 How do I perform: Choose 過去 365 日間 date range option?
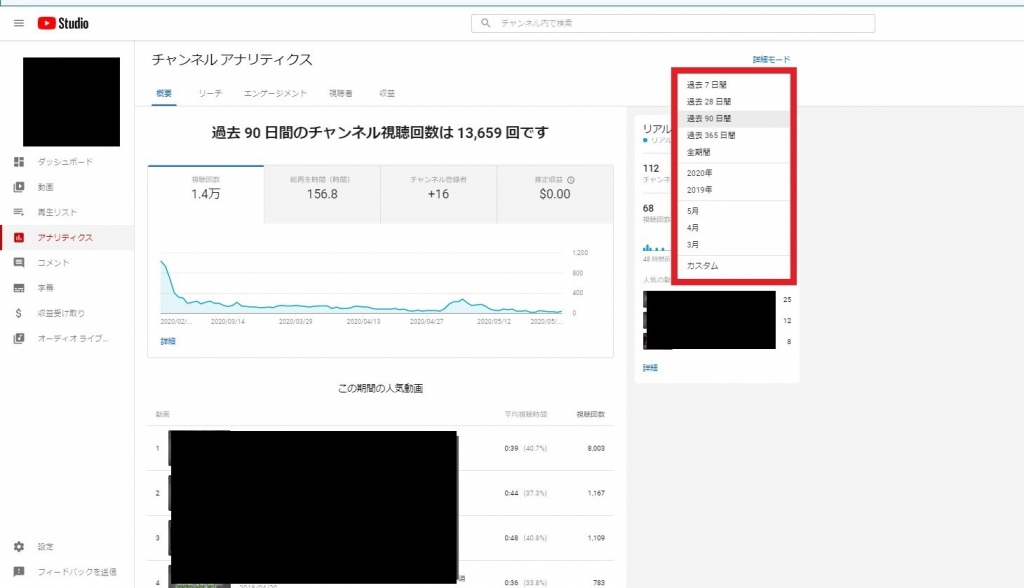pos(710,135)
